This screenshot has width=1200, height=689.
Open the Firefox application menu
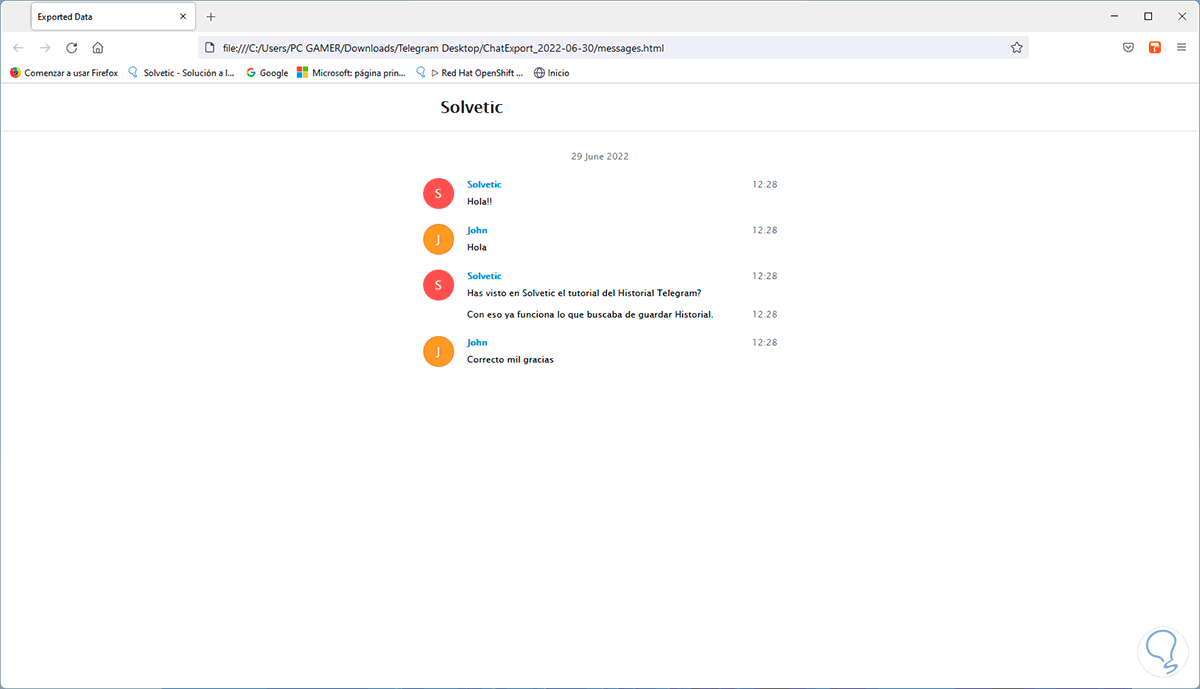click(1182, 48)
